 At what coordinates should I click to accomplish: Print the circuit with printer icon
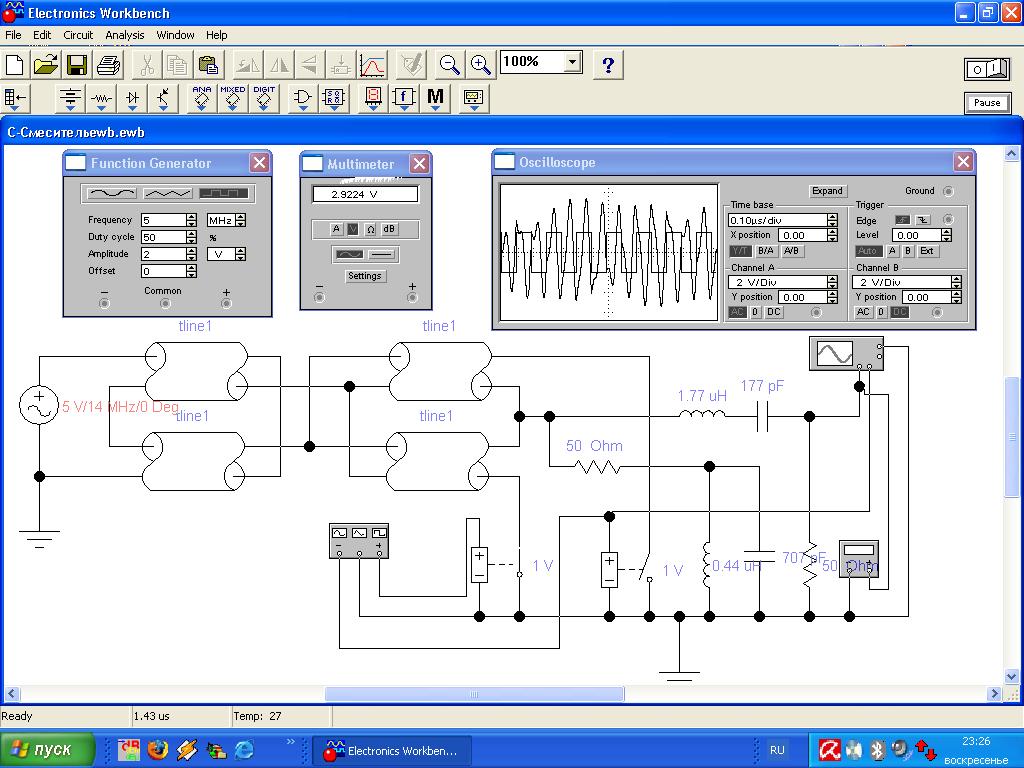(x=108, y=65)
